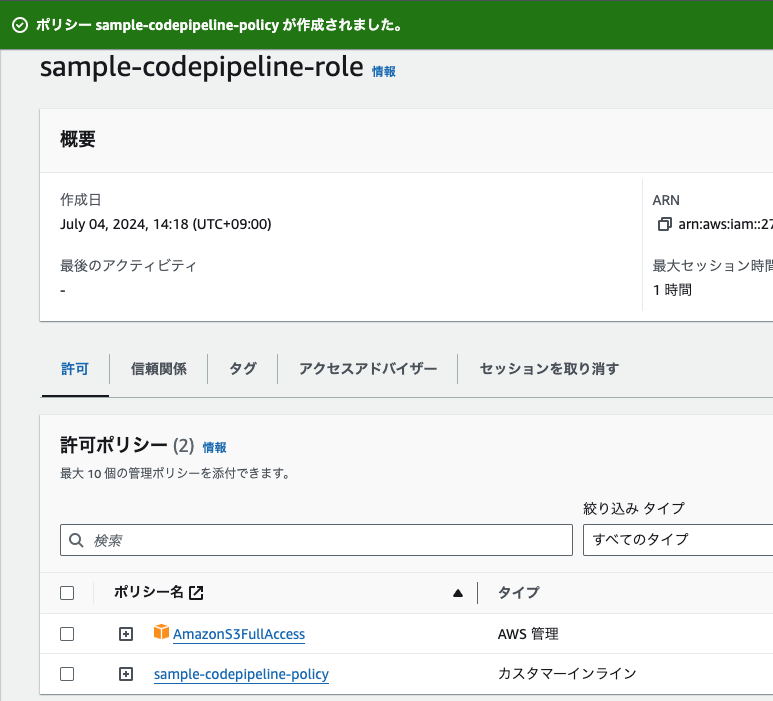This screenshot has width=773, height=701.
Task: Check the AmazonS3FullAccess row checkbox
Action: [x=67, y=634]
